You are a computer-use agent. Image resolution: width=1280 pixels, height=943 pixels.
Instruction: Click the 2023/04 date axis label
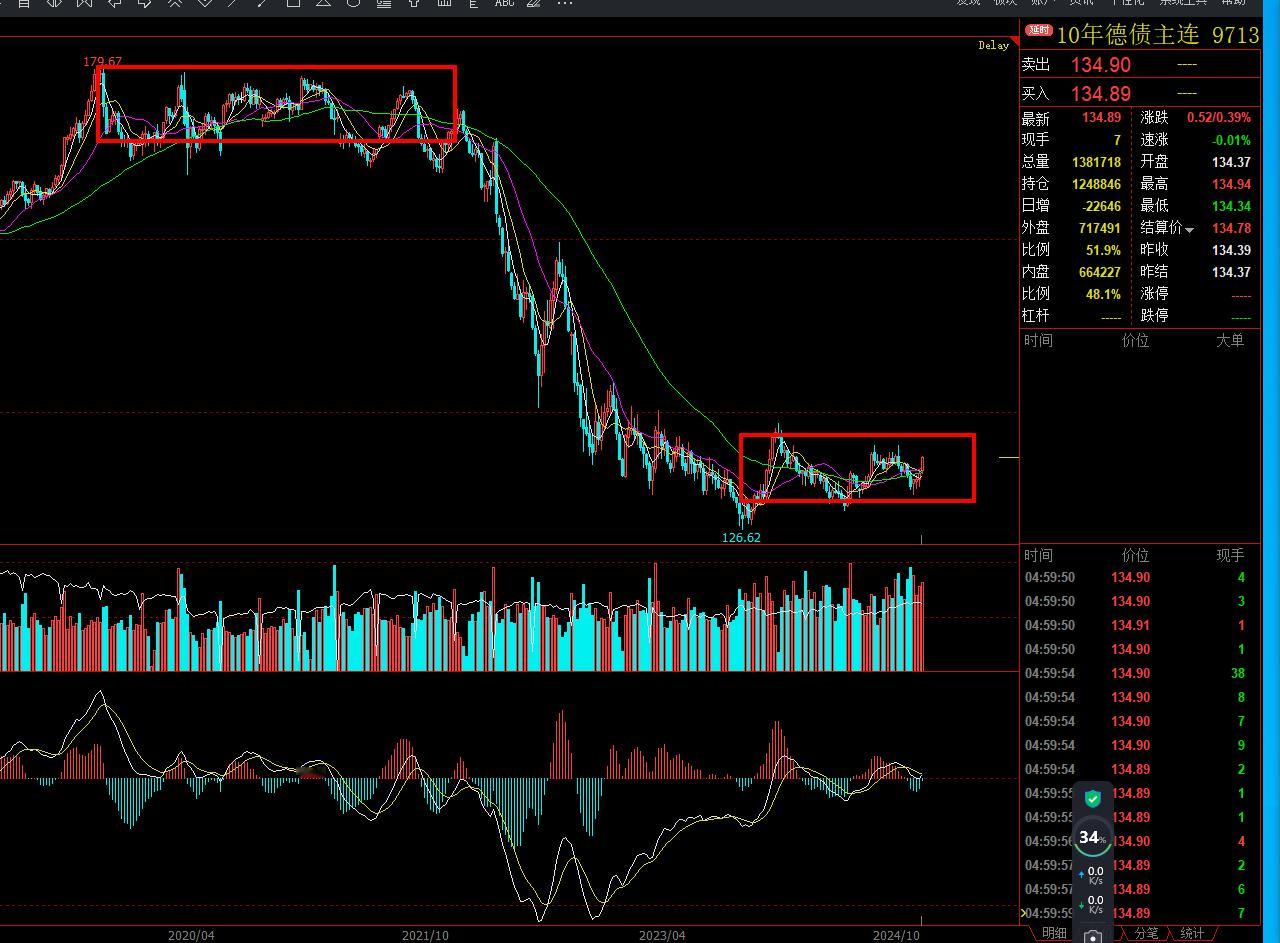pyautogui.click(x=662, y=935)
